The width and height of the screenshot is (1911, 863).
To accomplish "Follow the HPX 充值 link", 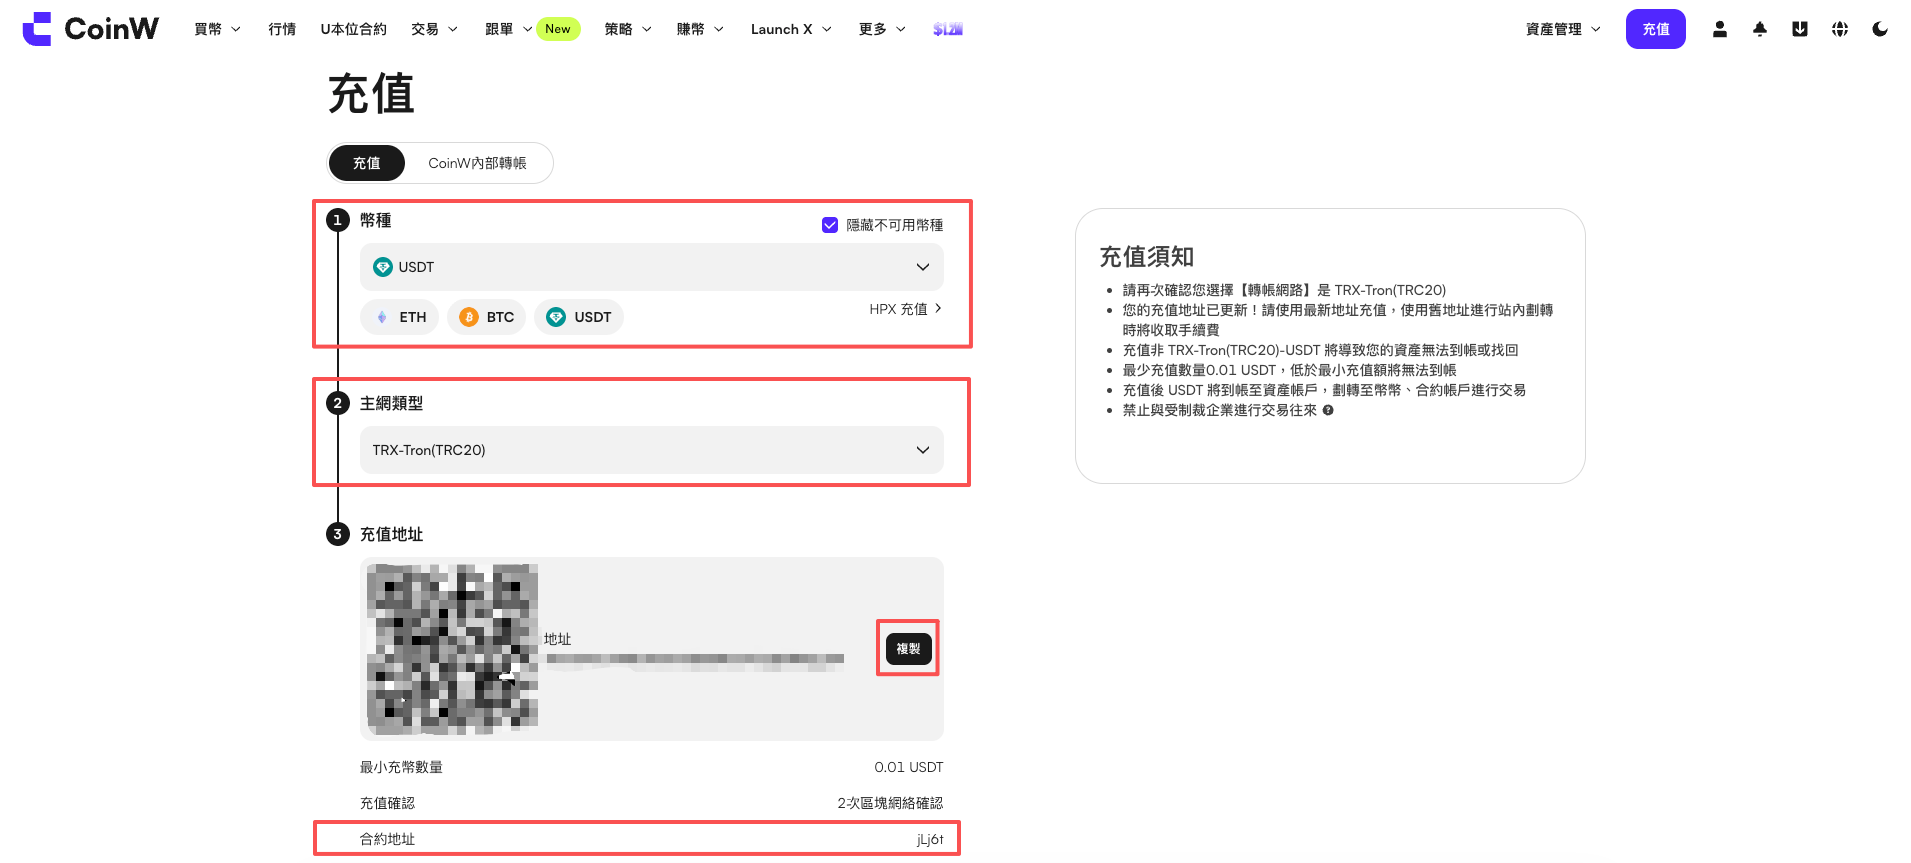I will tap(906, 309).
